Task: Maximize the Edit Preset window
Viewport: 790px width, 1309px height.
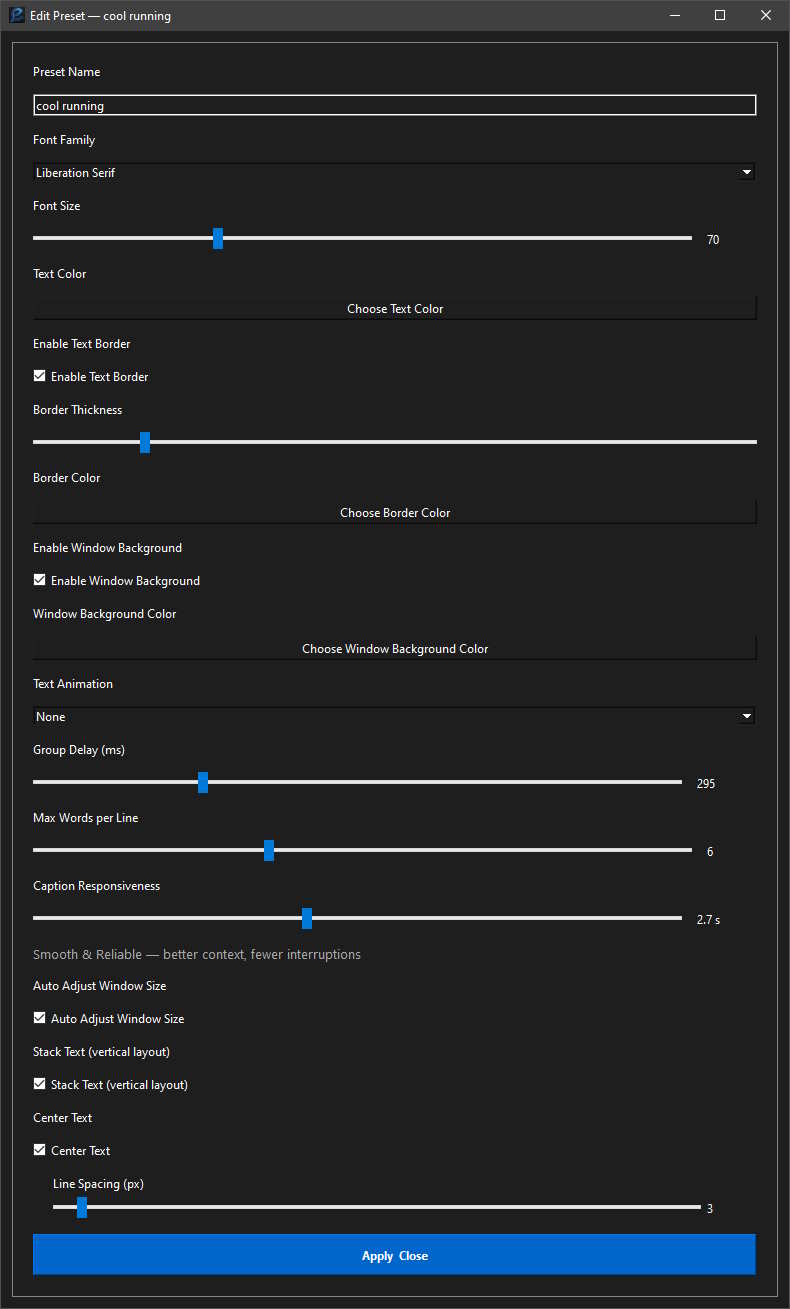Action: click(720, 15)
